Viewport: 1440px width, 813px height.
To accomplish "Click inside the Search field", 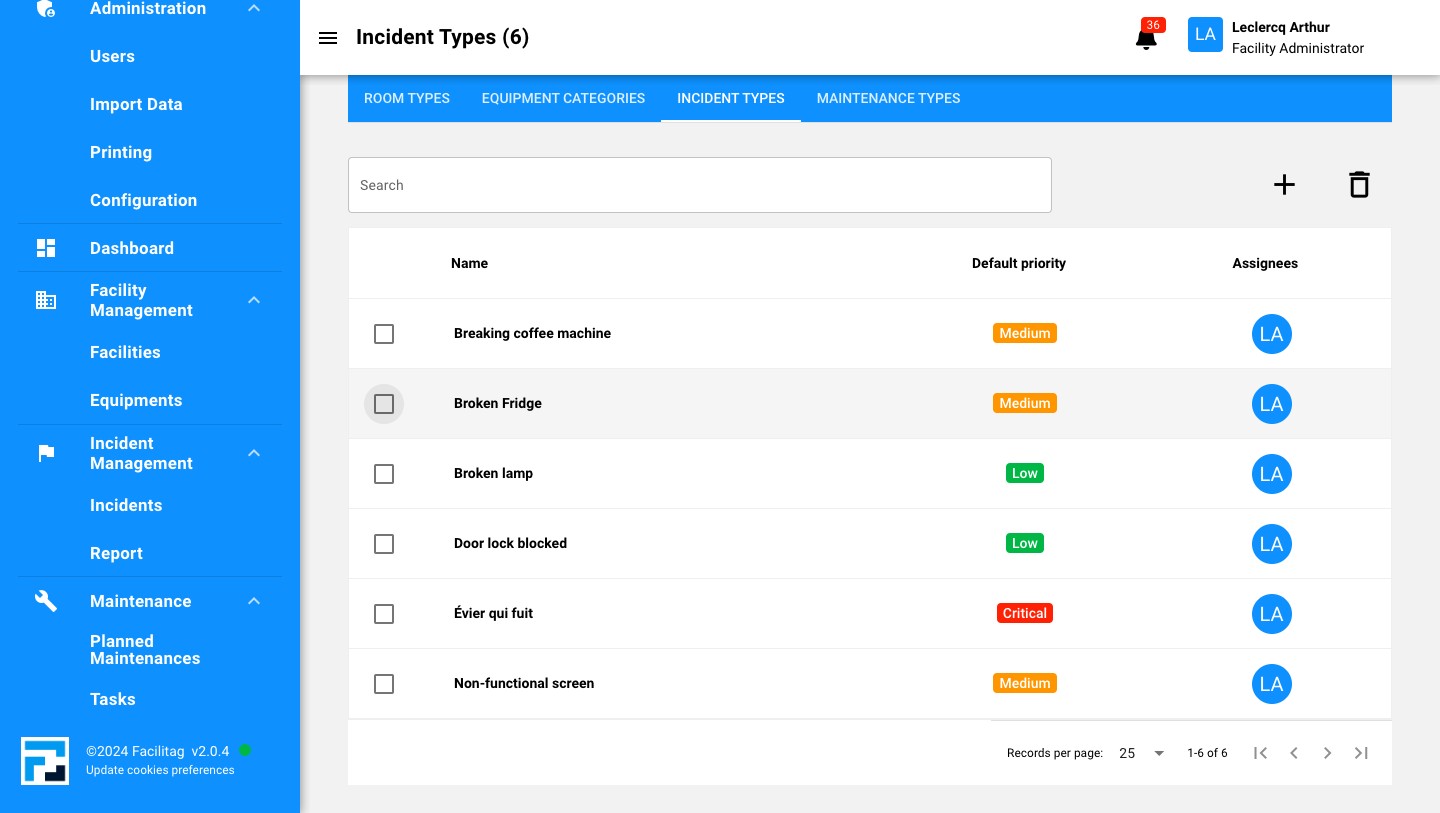I will click(x=700, y=185).
